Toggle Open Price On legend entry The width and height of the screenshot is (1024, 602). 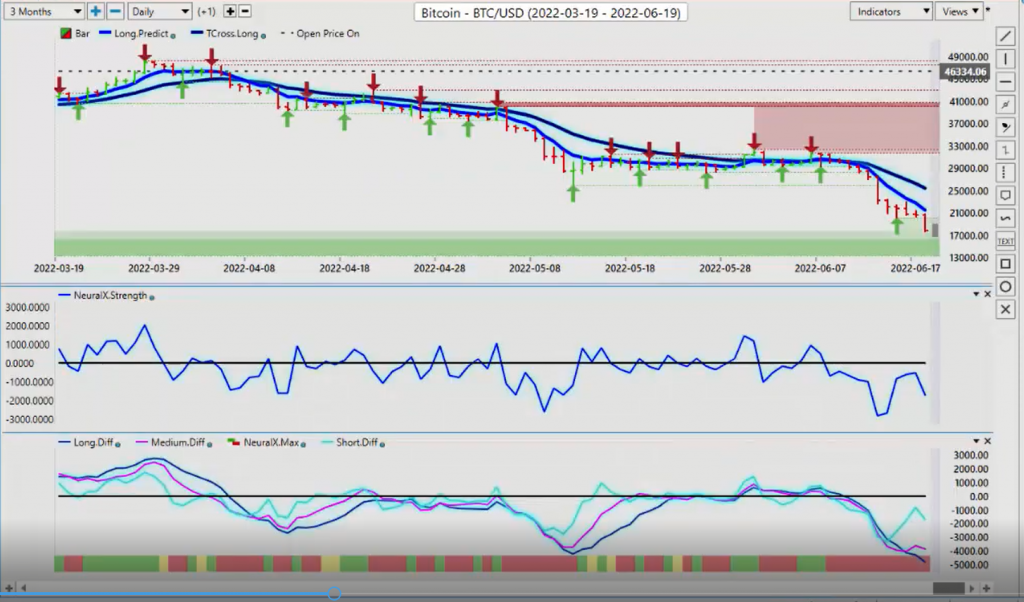point(320,33)
